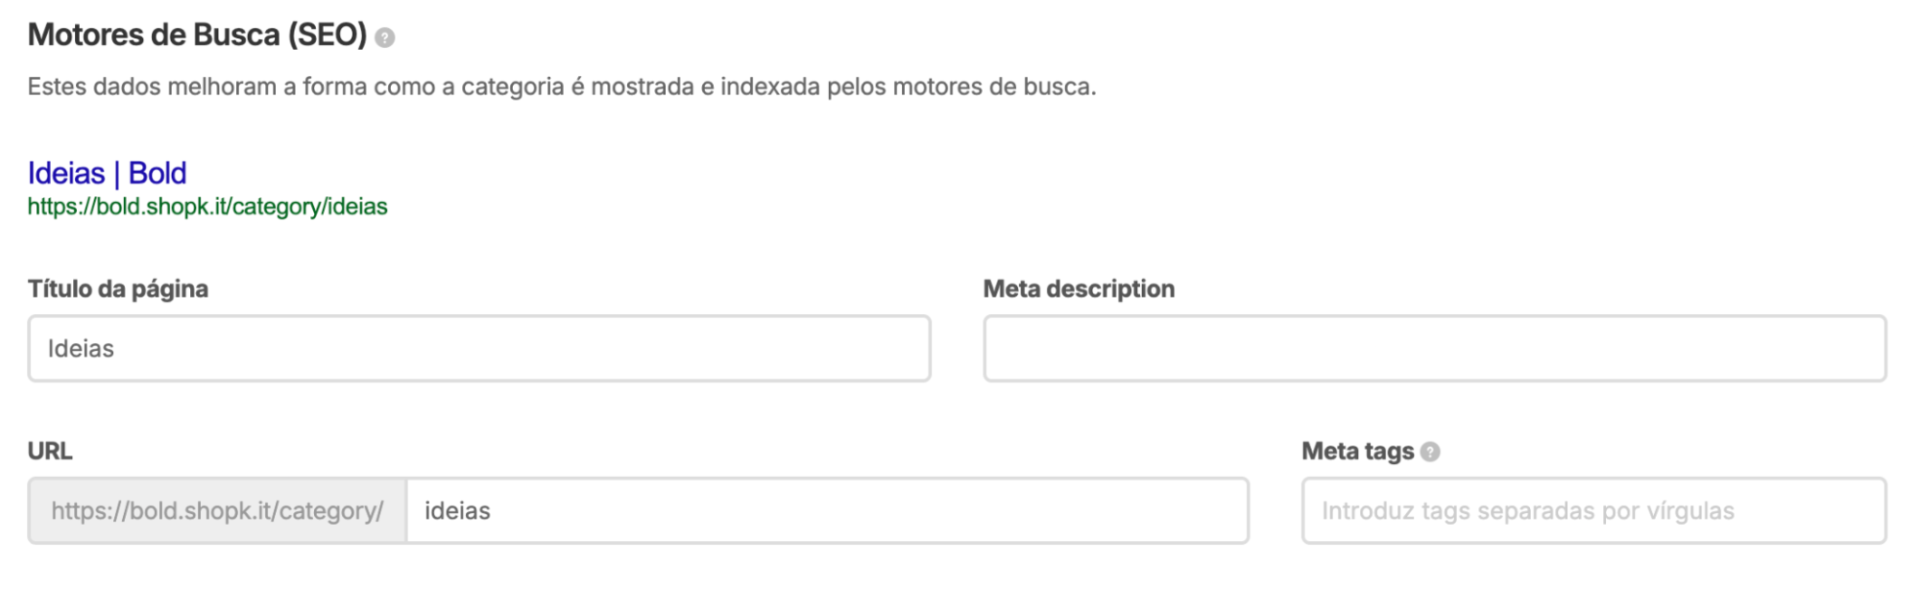The height and width of the screenshot is (593, 1920).
Task: Follow the green bold.shopk.it/category/ideias preview URL
Action: click(207, 207)
